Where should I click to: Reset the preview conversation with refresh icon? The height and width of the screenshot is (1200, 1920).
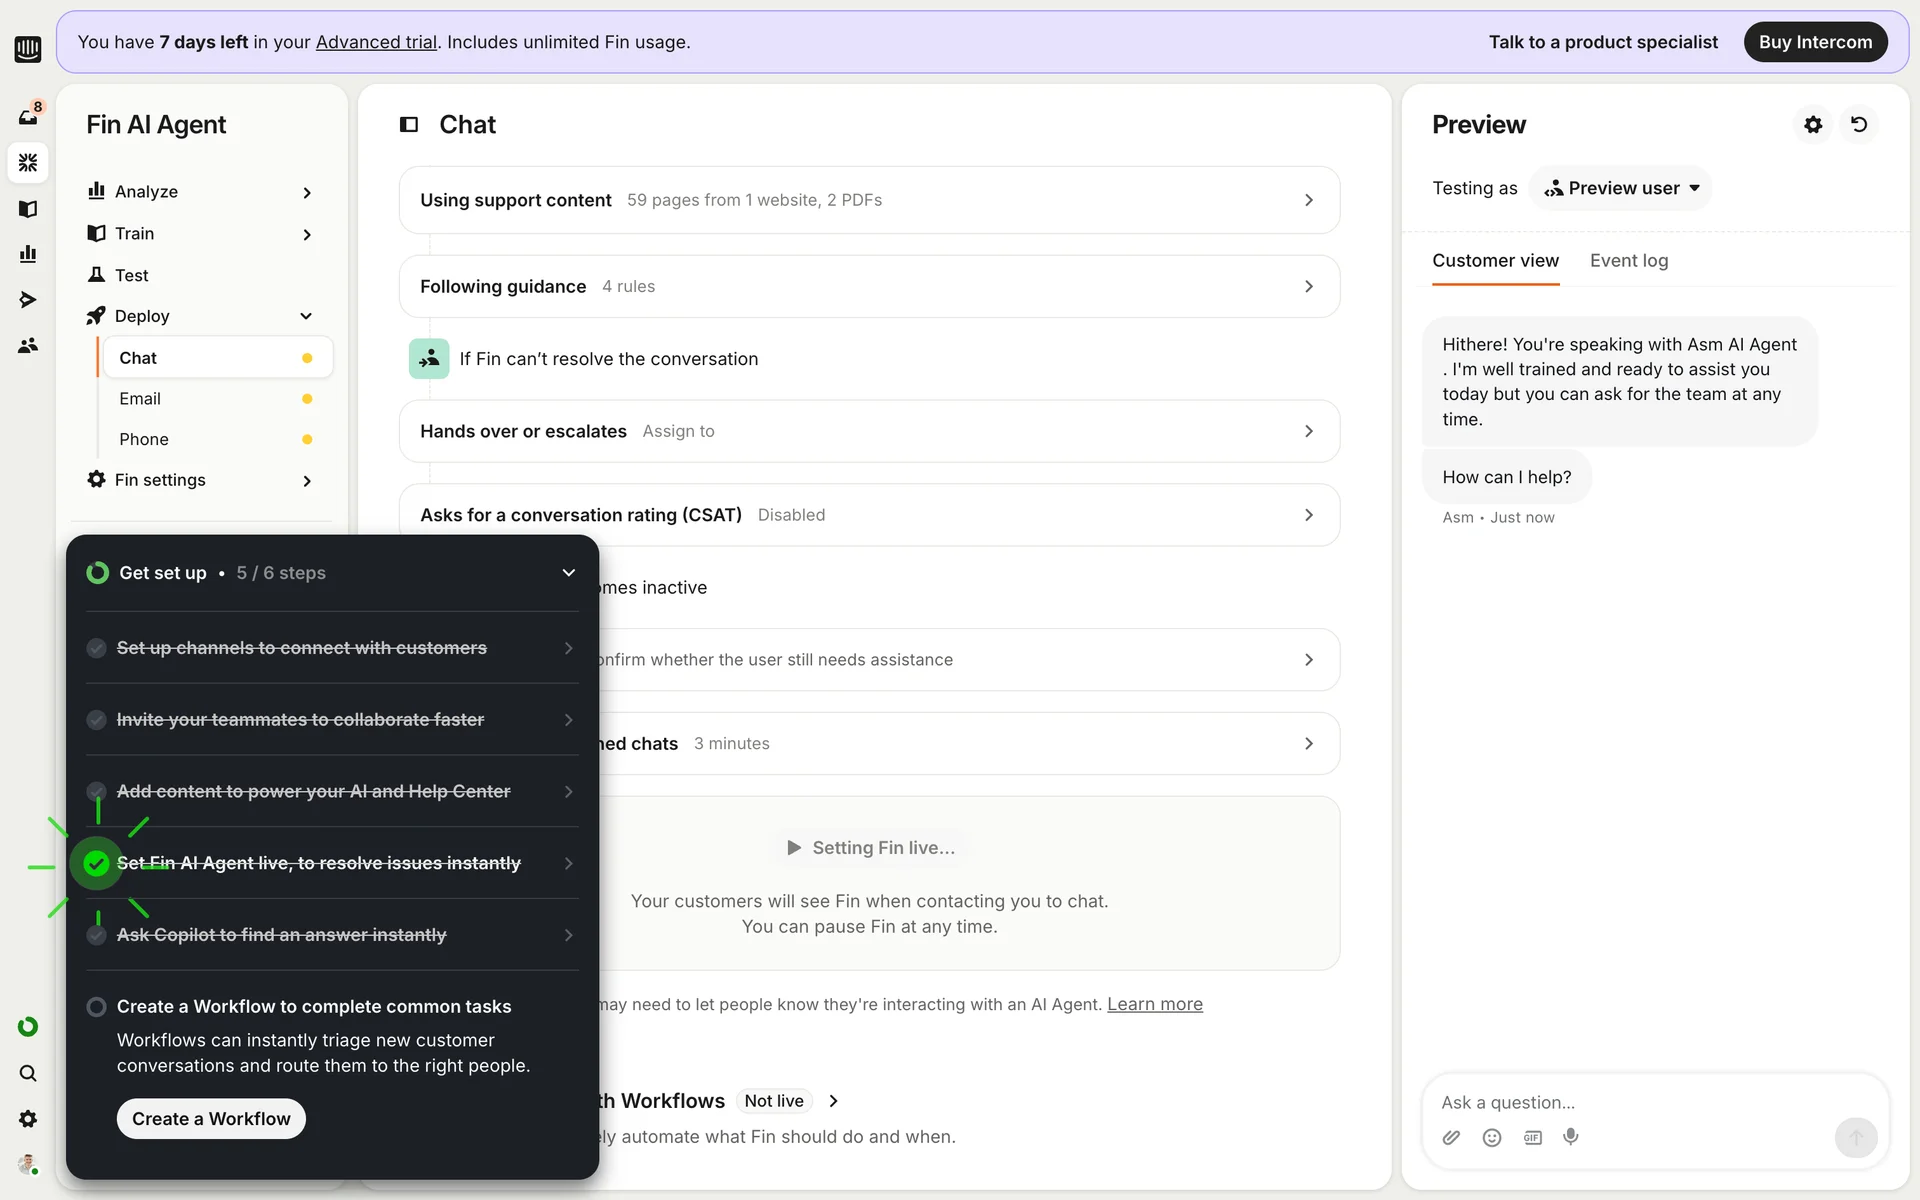(x=1859, y=125)
